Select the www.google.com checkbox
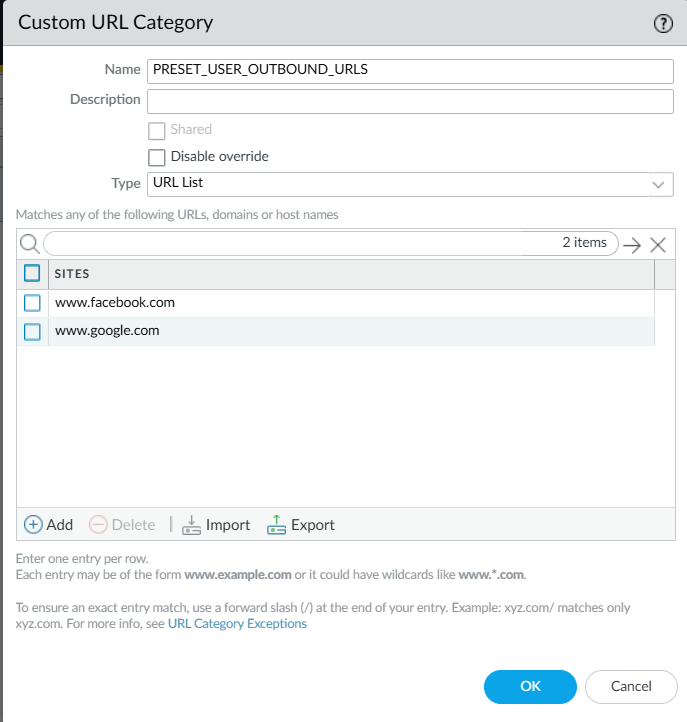 tap(32, 331)
